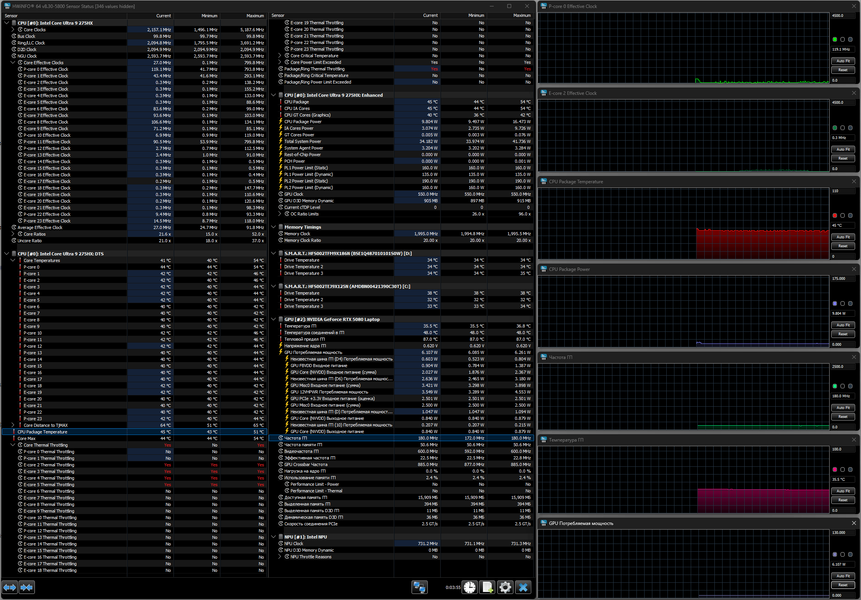Click the chip icon beside GPU RTX 5080 Laptop header
Screen dimensions: 861x600
(281, 319)
